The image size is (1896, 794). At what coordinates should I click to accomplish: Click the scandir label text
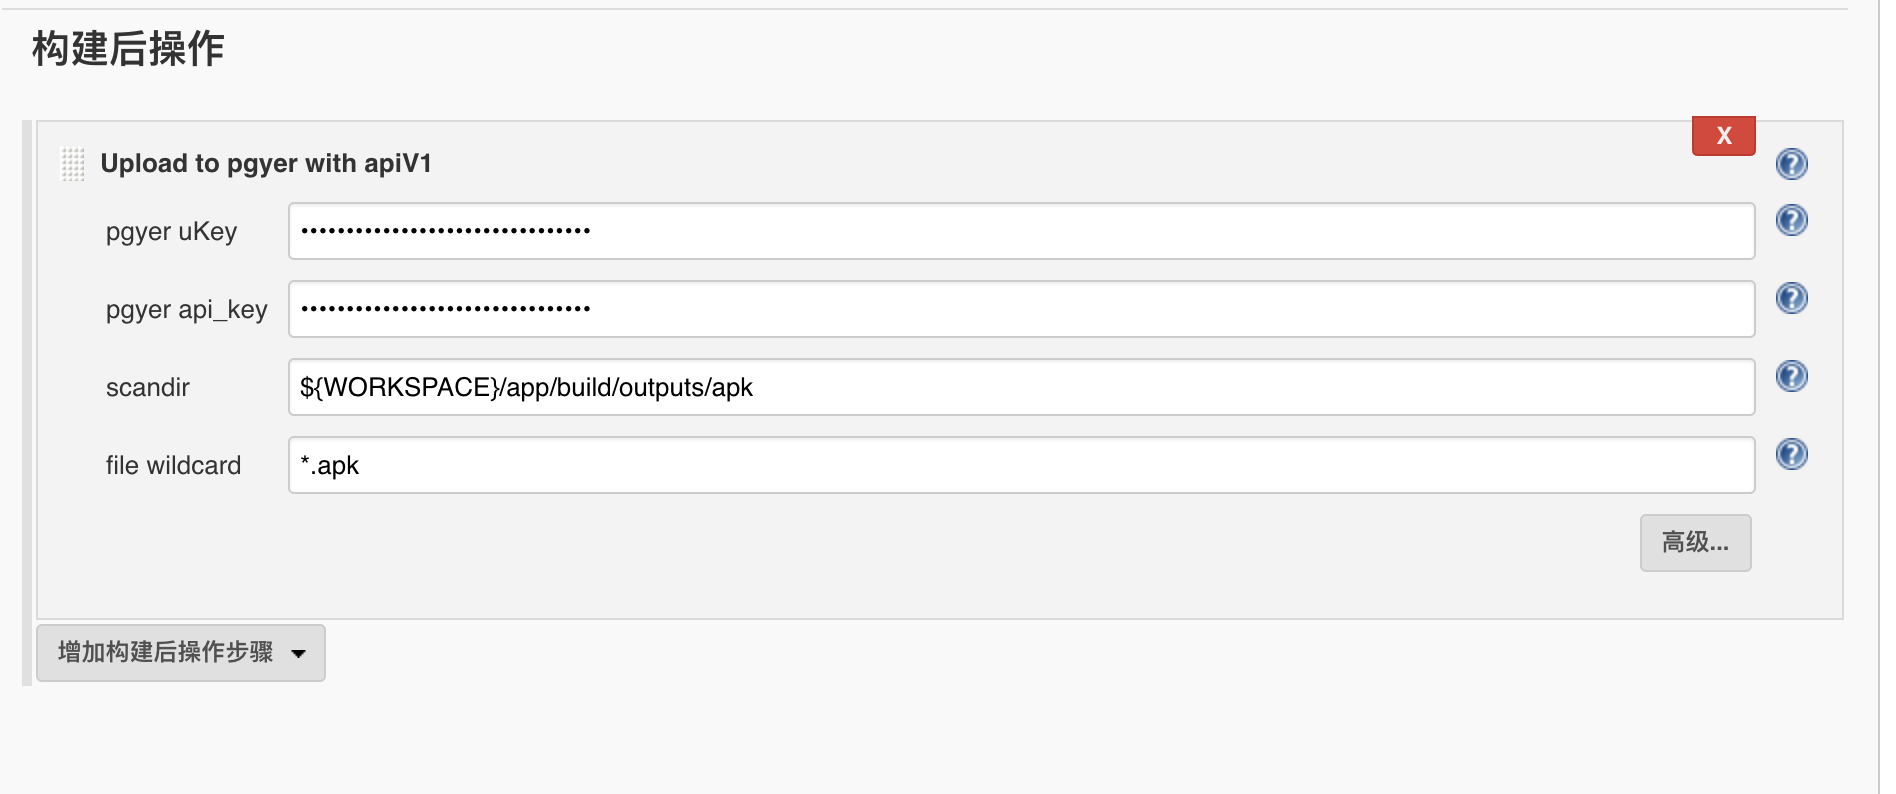tap(148, 388)
